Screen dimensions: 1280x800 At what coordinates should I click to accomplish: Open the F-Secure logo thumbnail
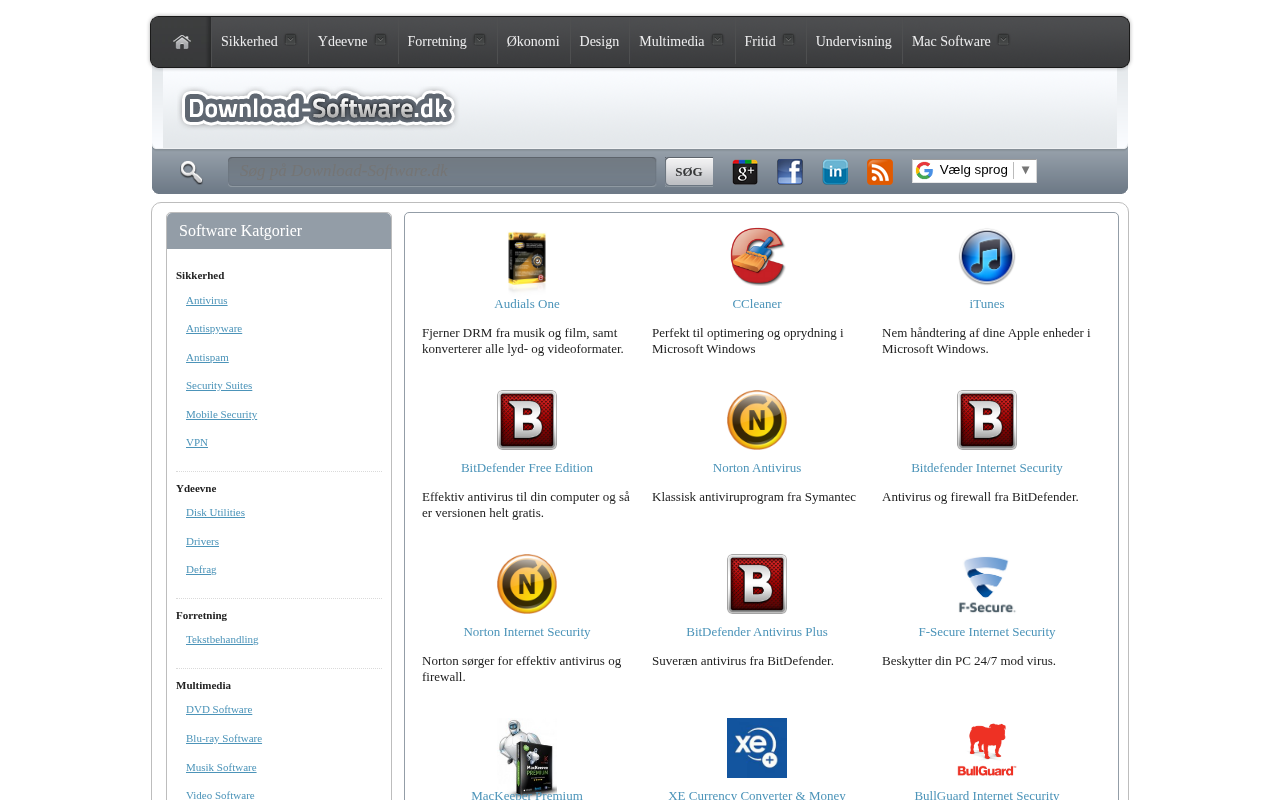click(x=987, y=584)
